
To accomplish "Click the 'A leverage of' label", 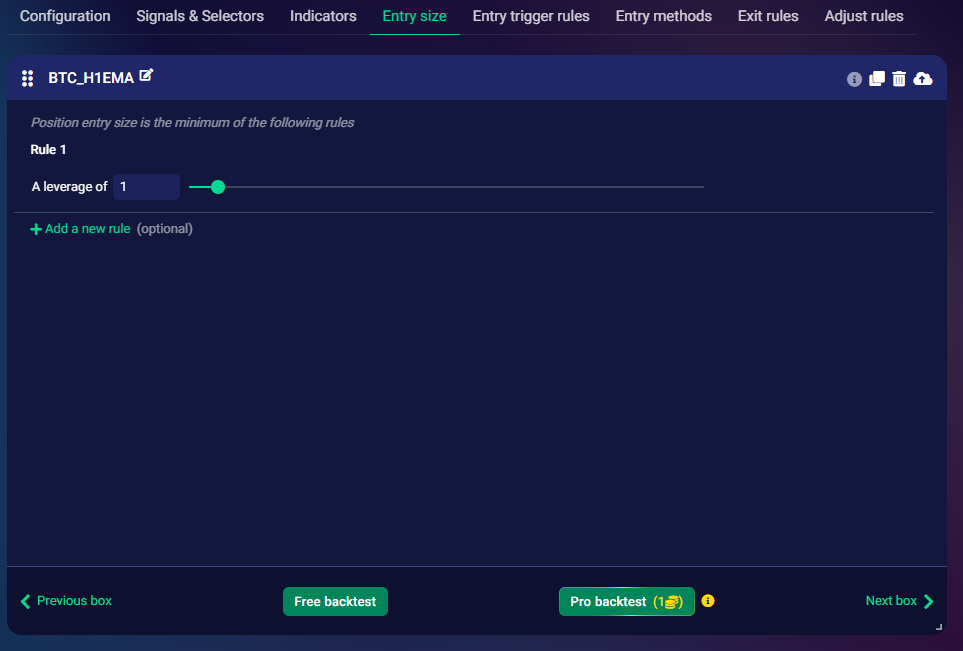I will pyautogui.click(x=69, y=187).
